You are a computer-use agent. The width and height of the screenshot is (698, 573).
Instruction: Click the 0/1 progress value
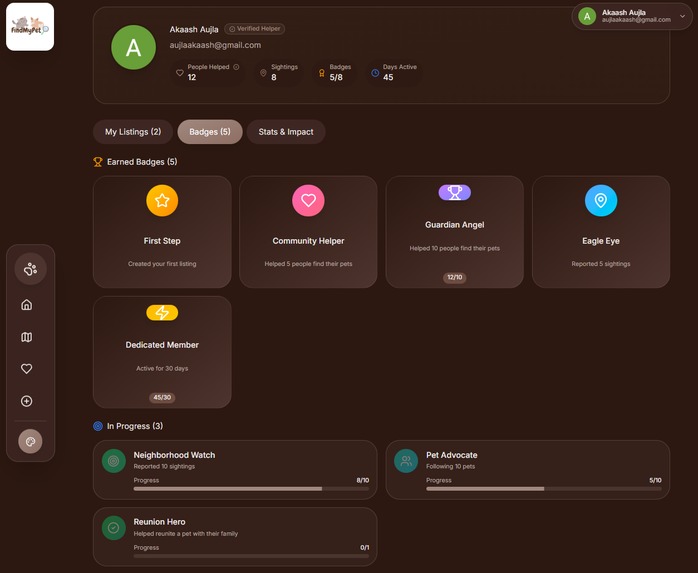tap(364, 548)
